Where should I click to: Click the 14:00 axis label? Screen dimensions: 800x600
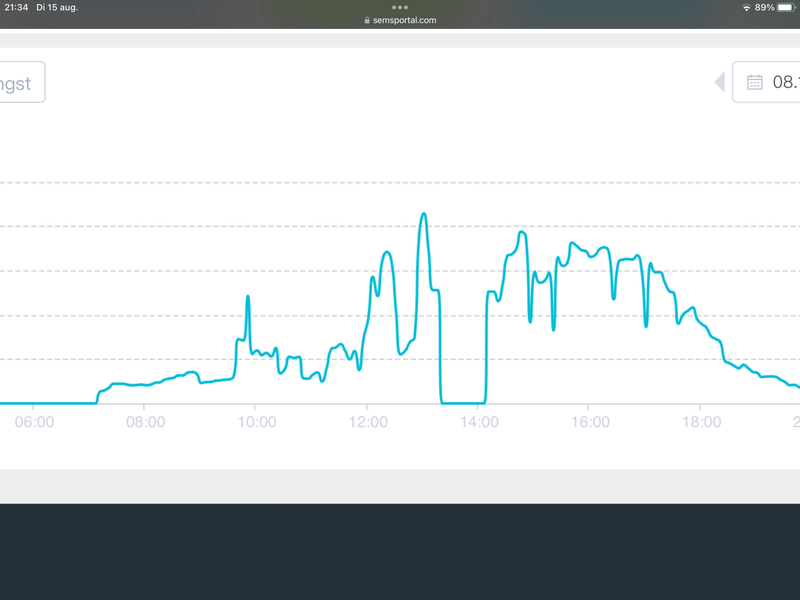pos(479,422)
